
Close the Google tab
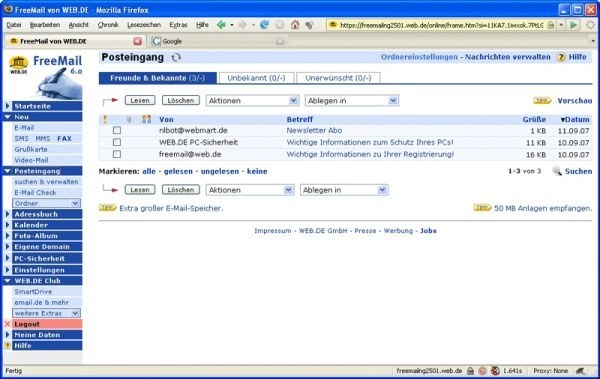point(280,41)
